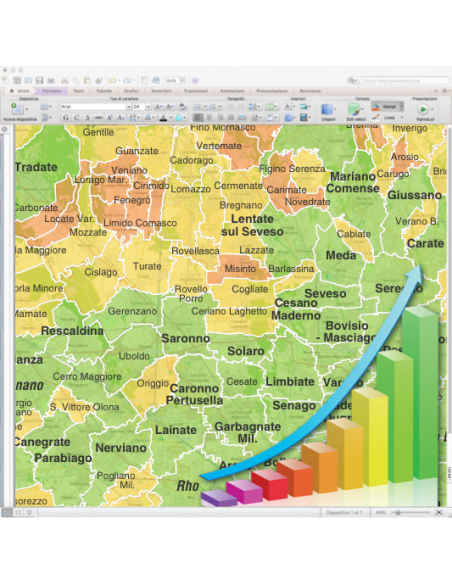This screenshot has width=452, height=584.
Task: Click the Open file folder icon
Action: (x=28, y=80)
